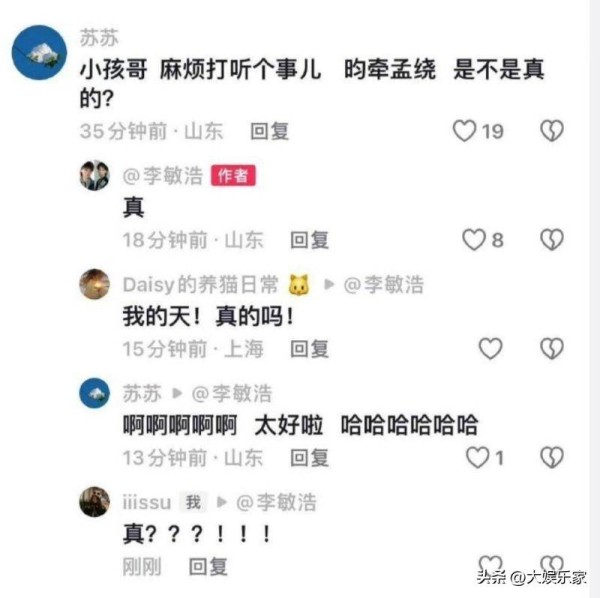
Task: Dislike 苏苏's 啊啊啊啊啊 reply
Action: click(x=551, y=458)
